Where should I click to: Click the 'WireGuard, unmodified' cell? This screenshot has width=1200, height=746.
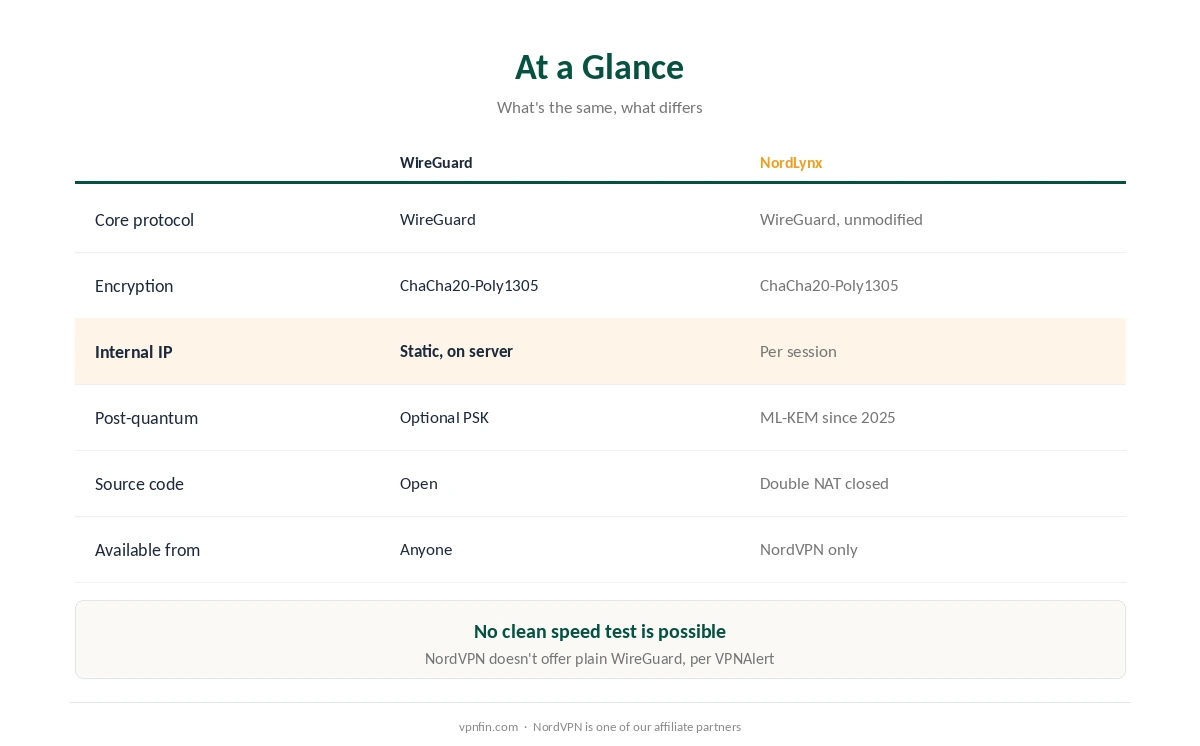tap(841, 219)
